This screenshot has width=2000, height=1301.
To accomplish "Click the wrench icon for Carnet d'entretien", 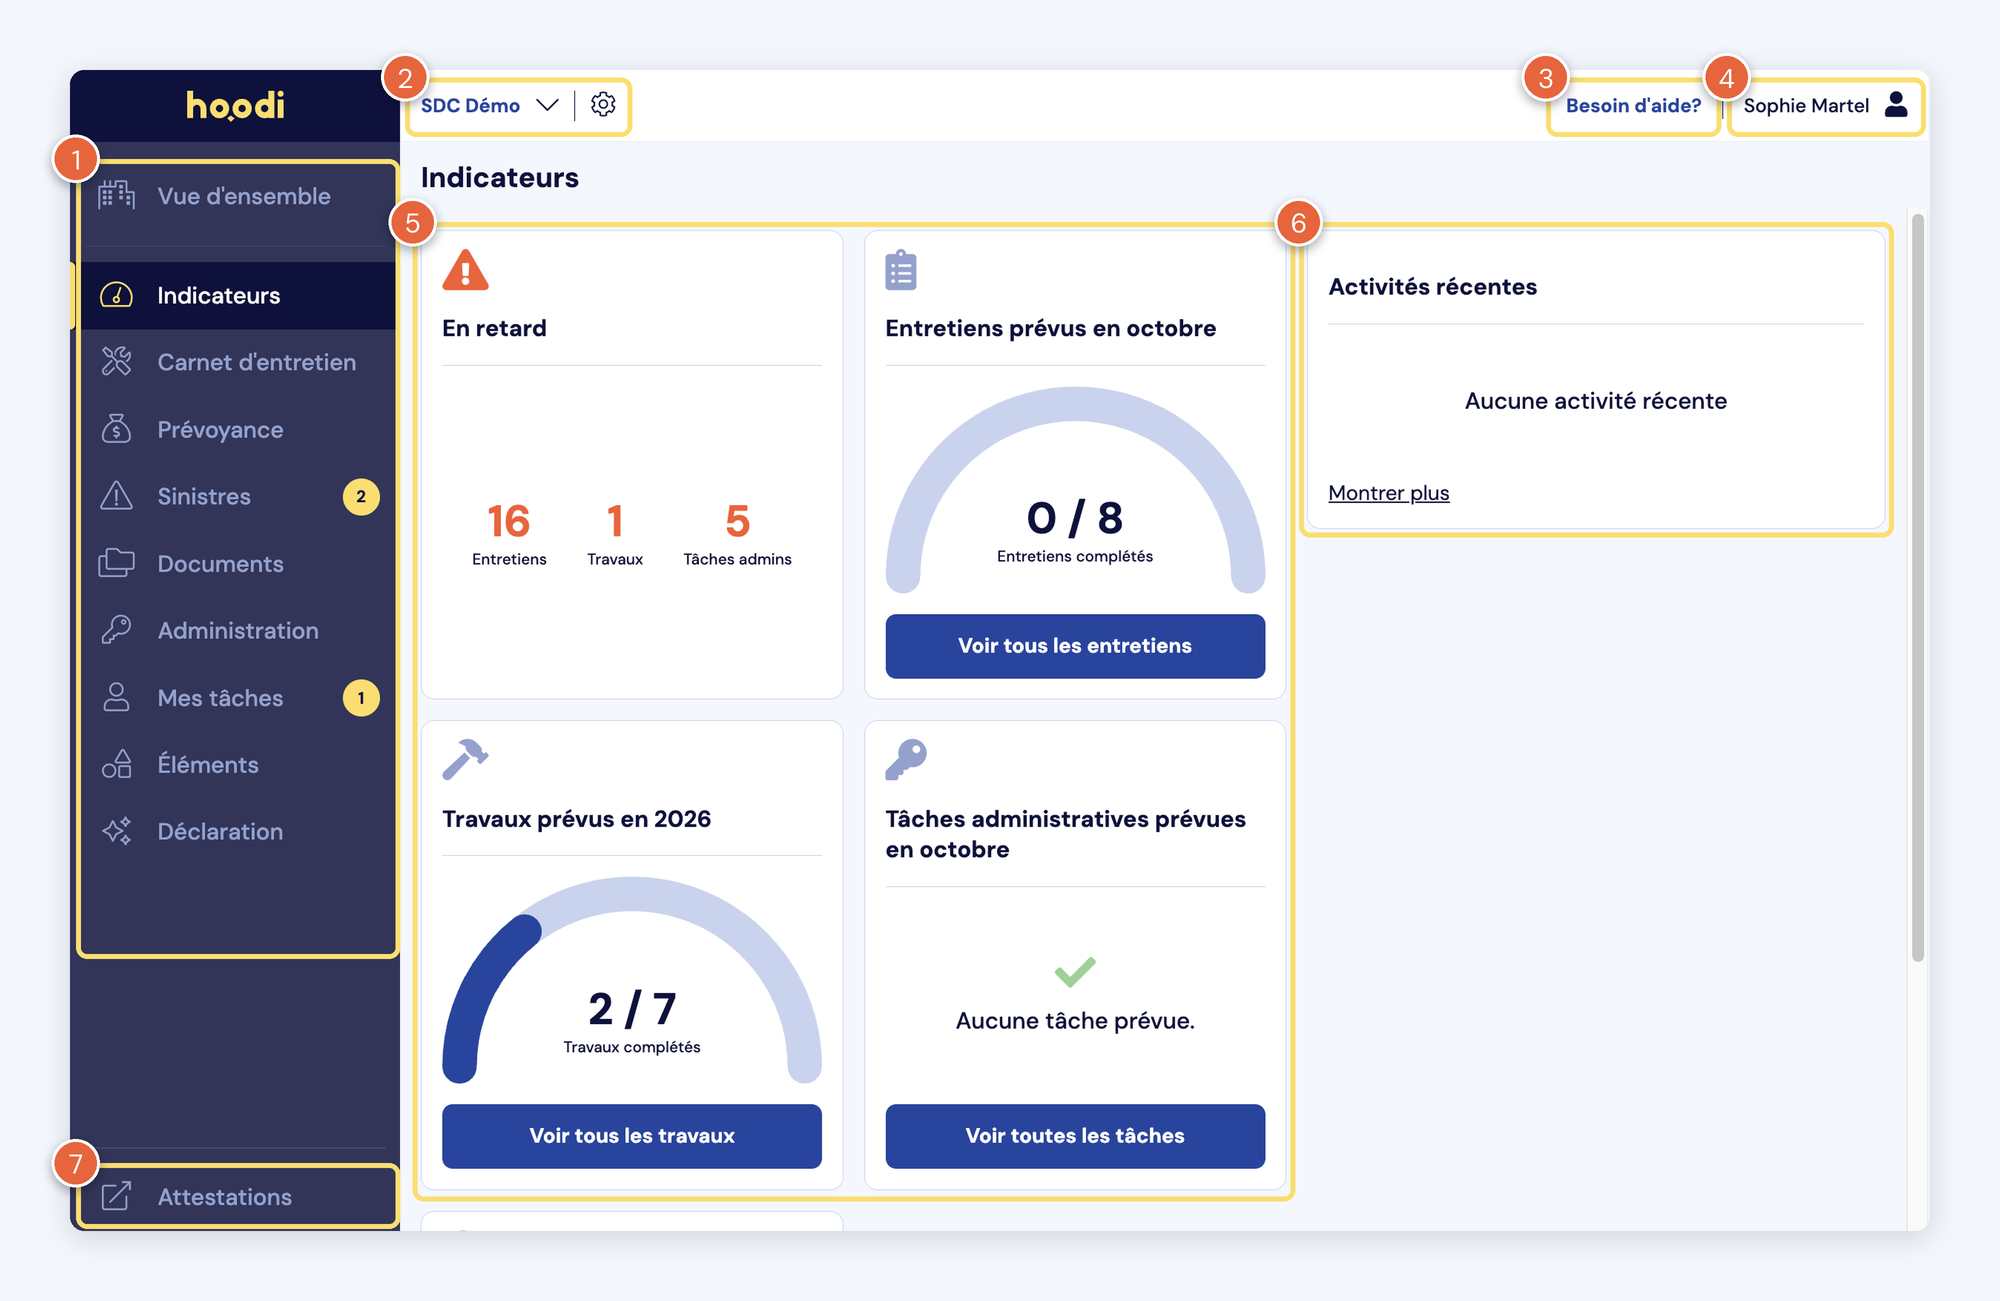I will (x=117, y=362).
